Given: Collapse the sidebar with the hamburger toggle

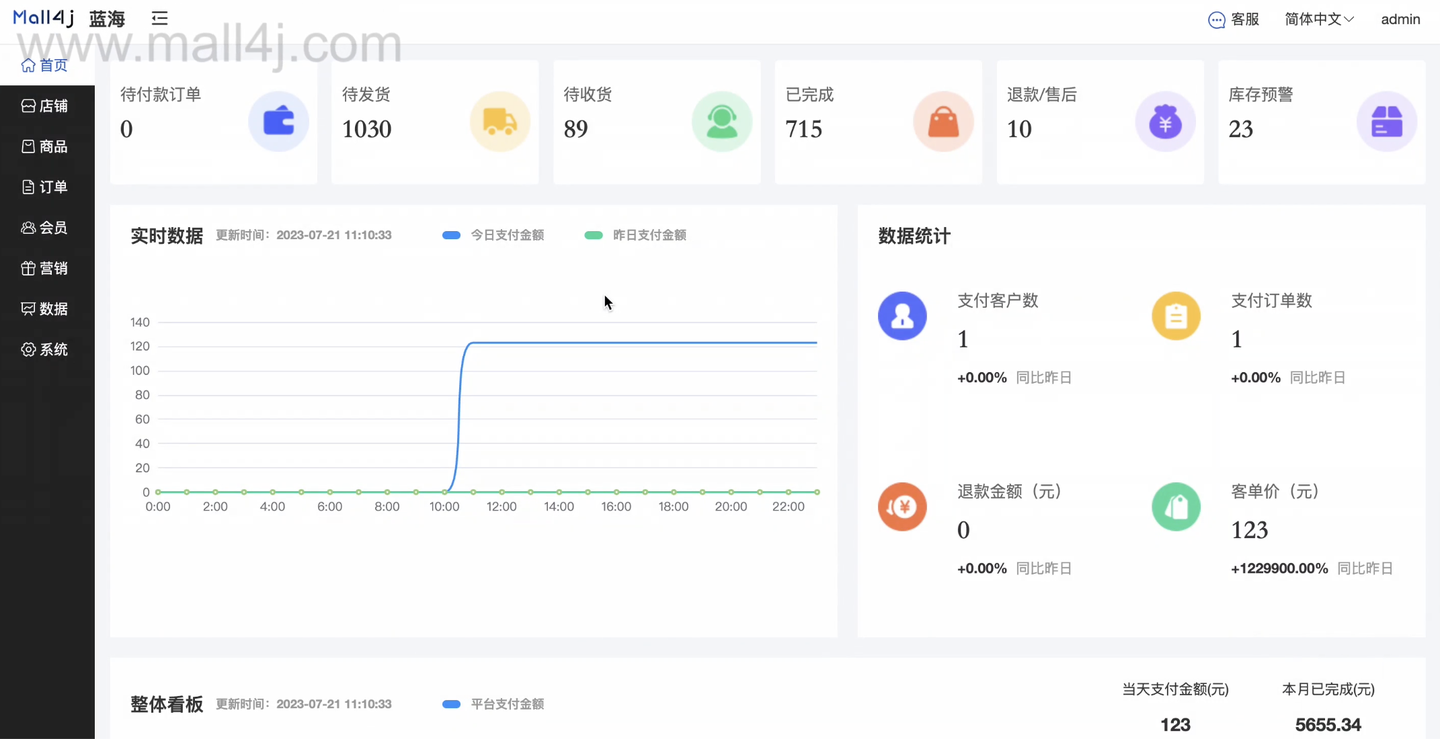Looking at the screenshot, I should 159,18.
